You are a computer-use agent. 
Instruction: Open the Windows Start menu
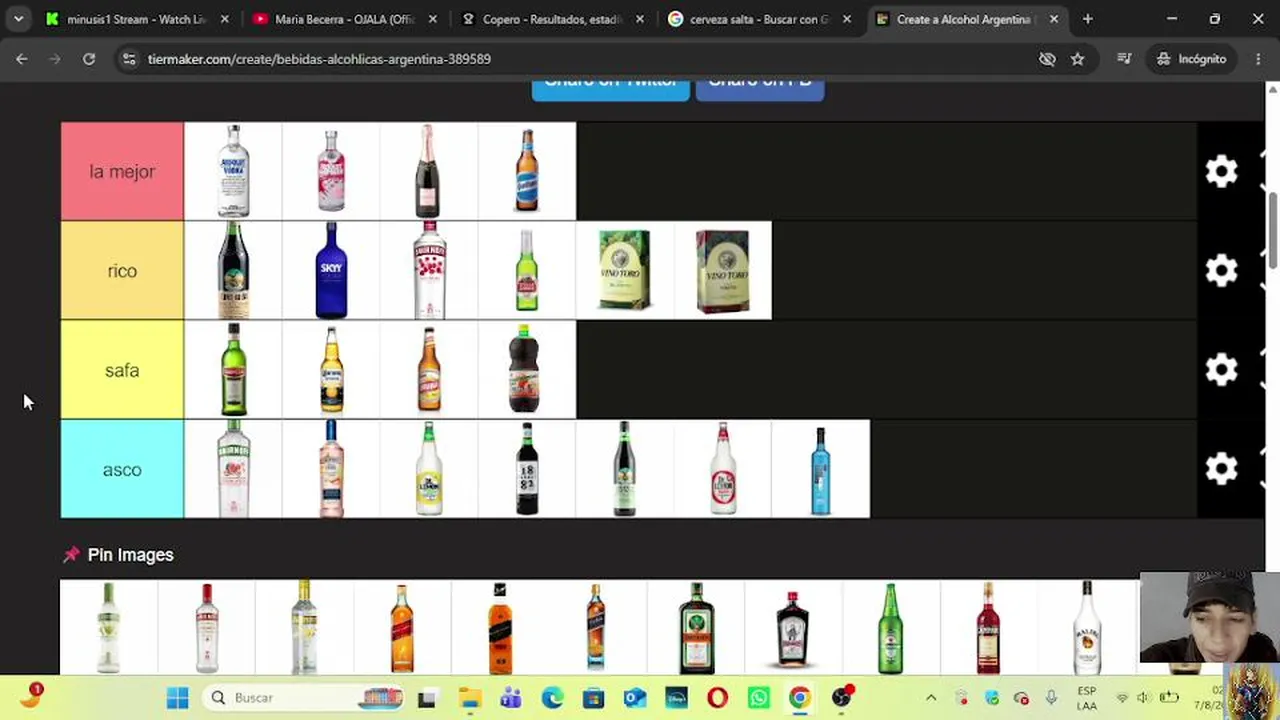pyautogui.click(x=177, y=697)
